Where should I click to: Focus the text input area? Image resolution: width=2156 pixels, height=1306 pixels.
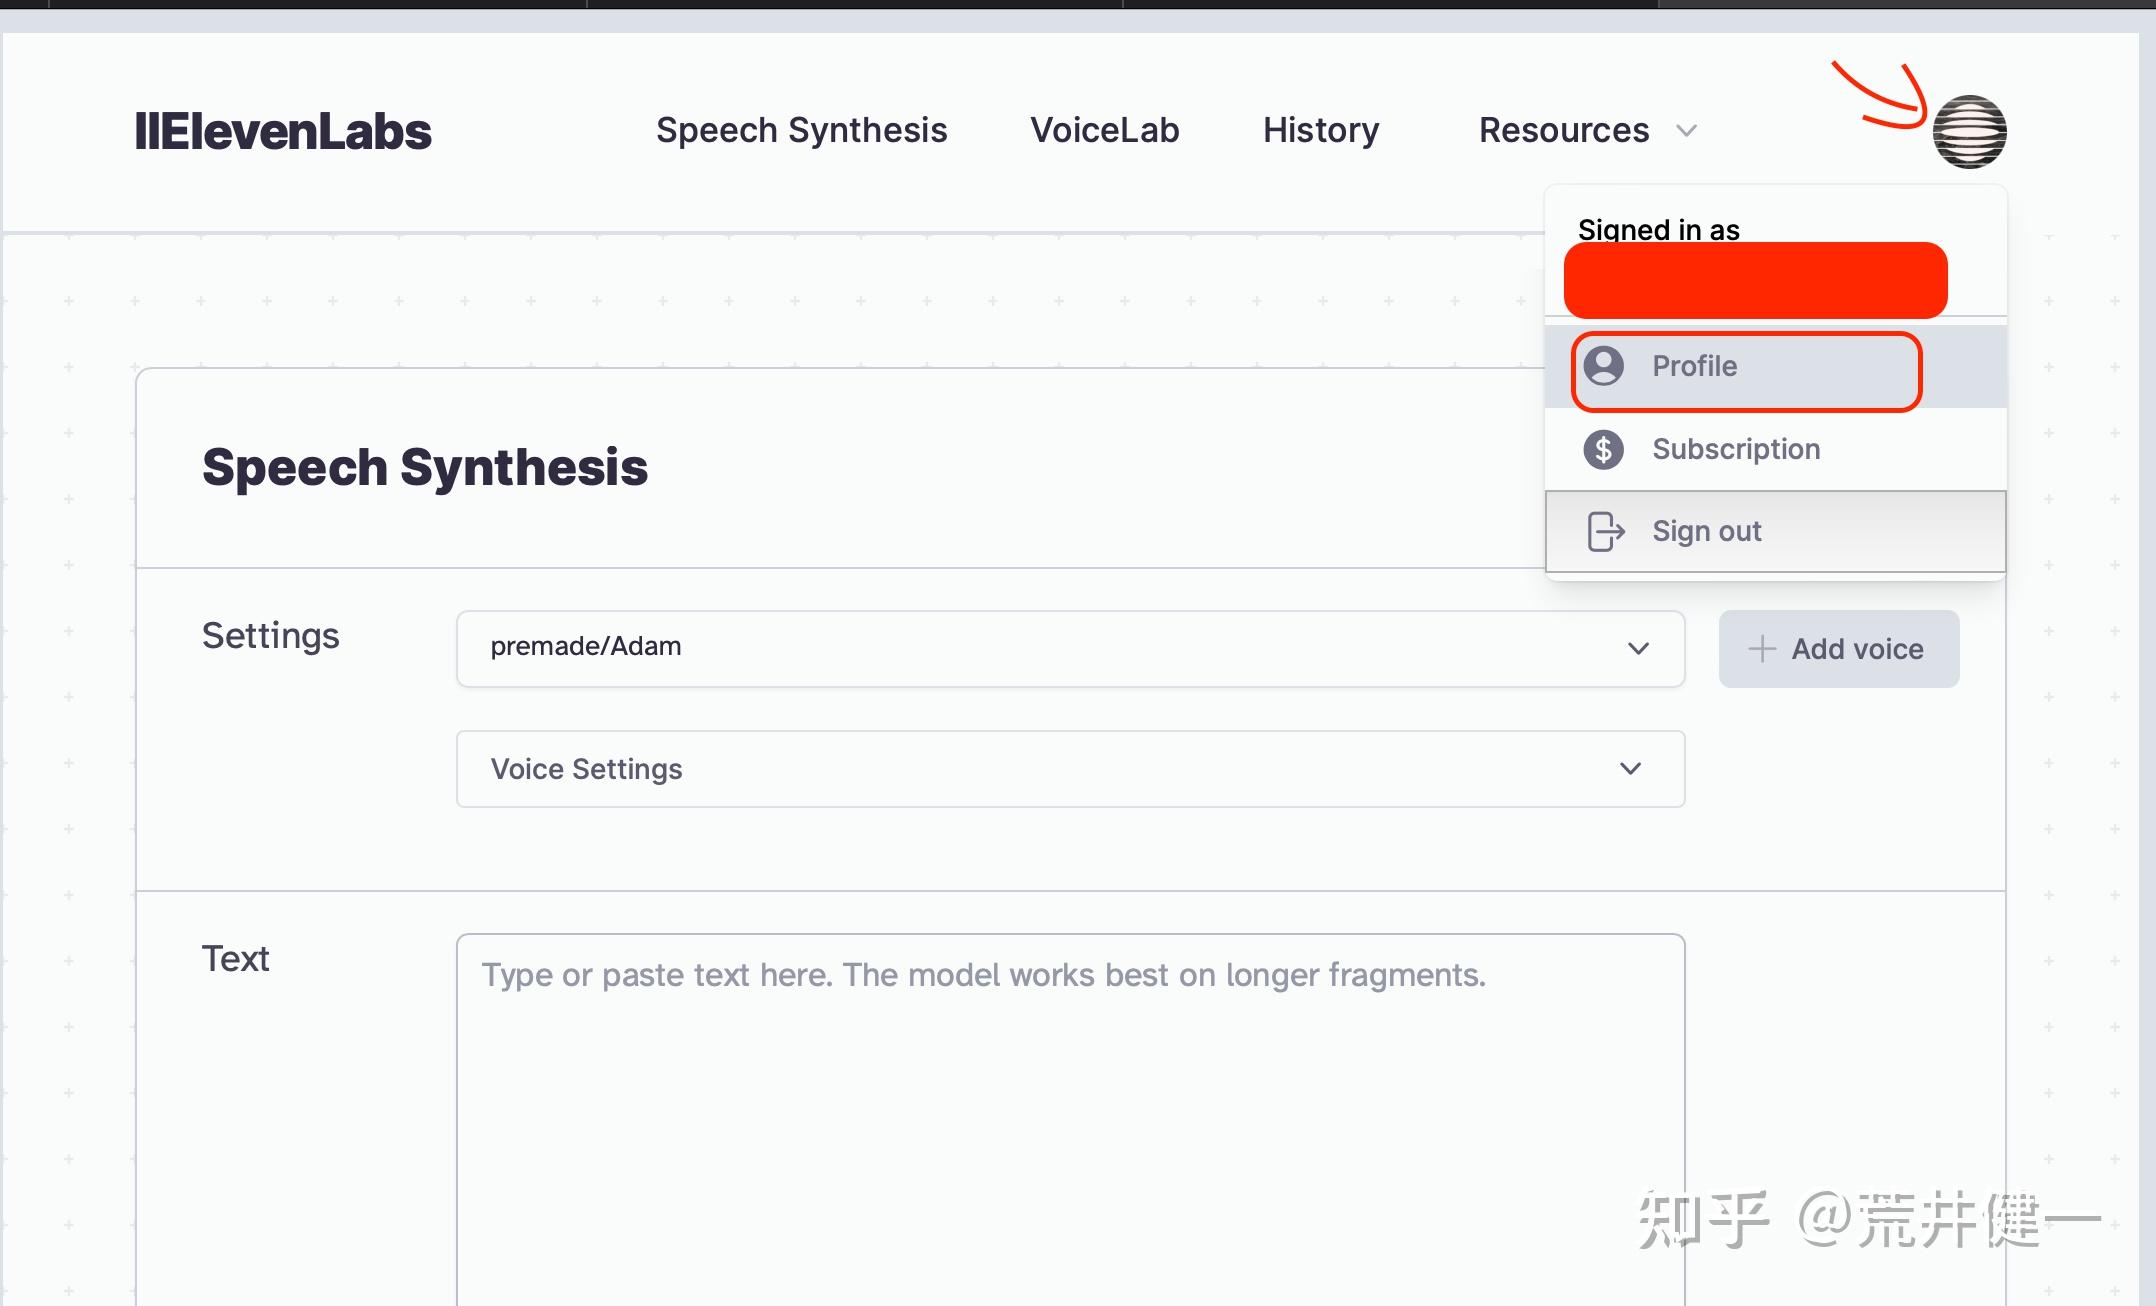(x=1070, y=1120)
